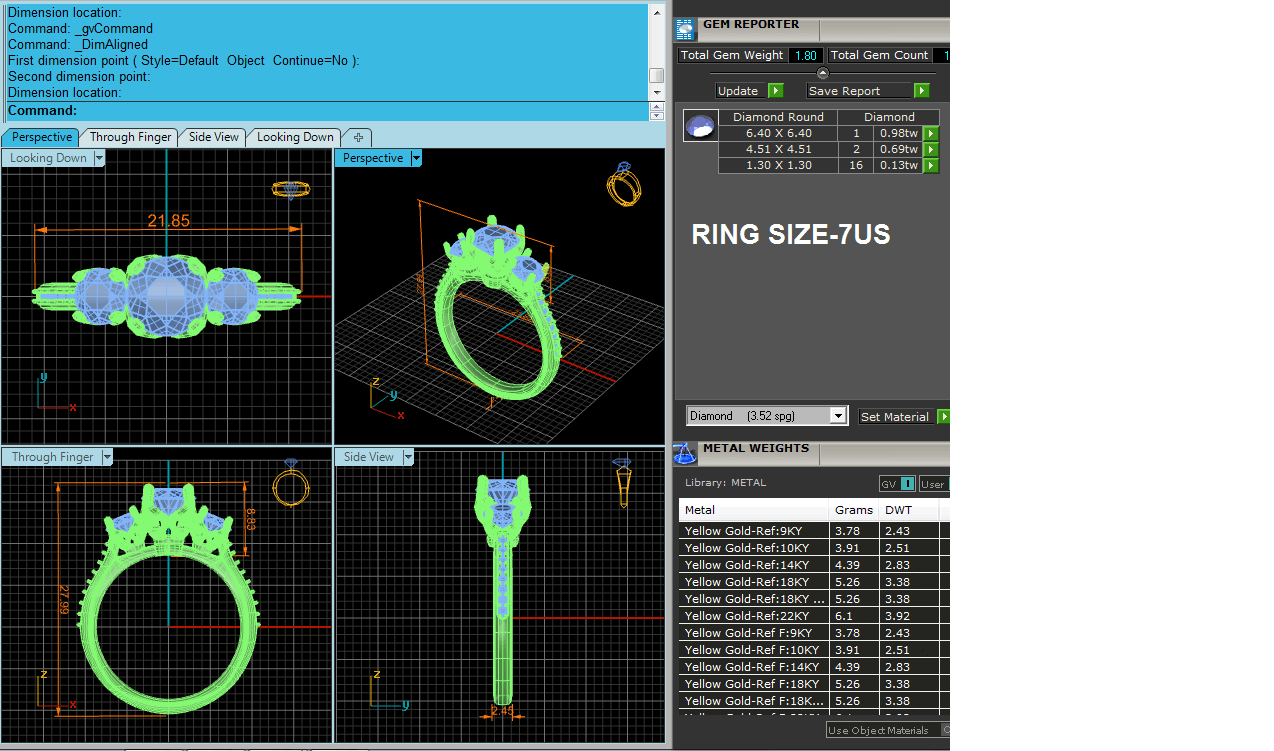Click the Set Material button
Image resolution: width=1274 pixels, height=751 pixels.
[895, 417]
